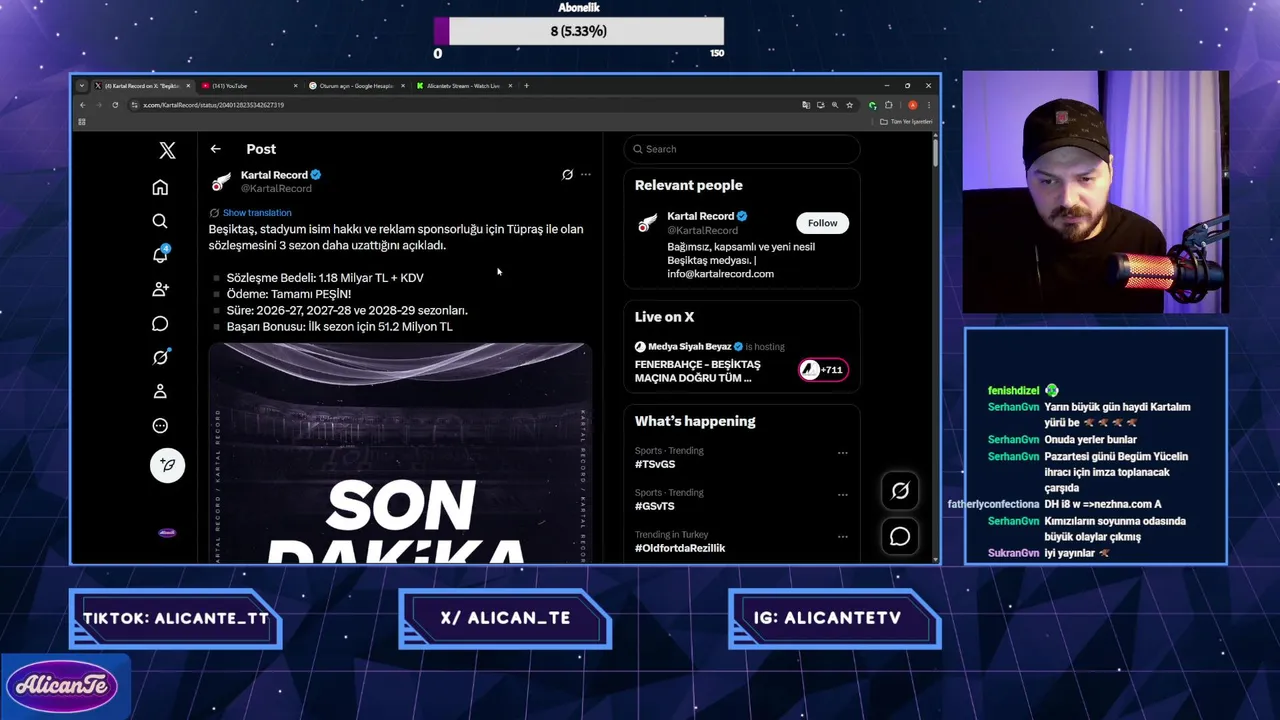Click info@kartalrecord.com in the bio
Screen dimensions: 1280x720
(720, 274)
